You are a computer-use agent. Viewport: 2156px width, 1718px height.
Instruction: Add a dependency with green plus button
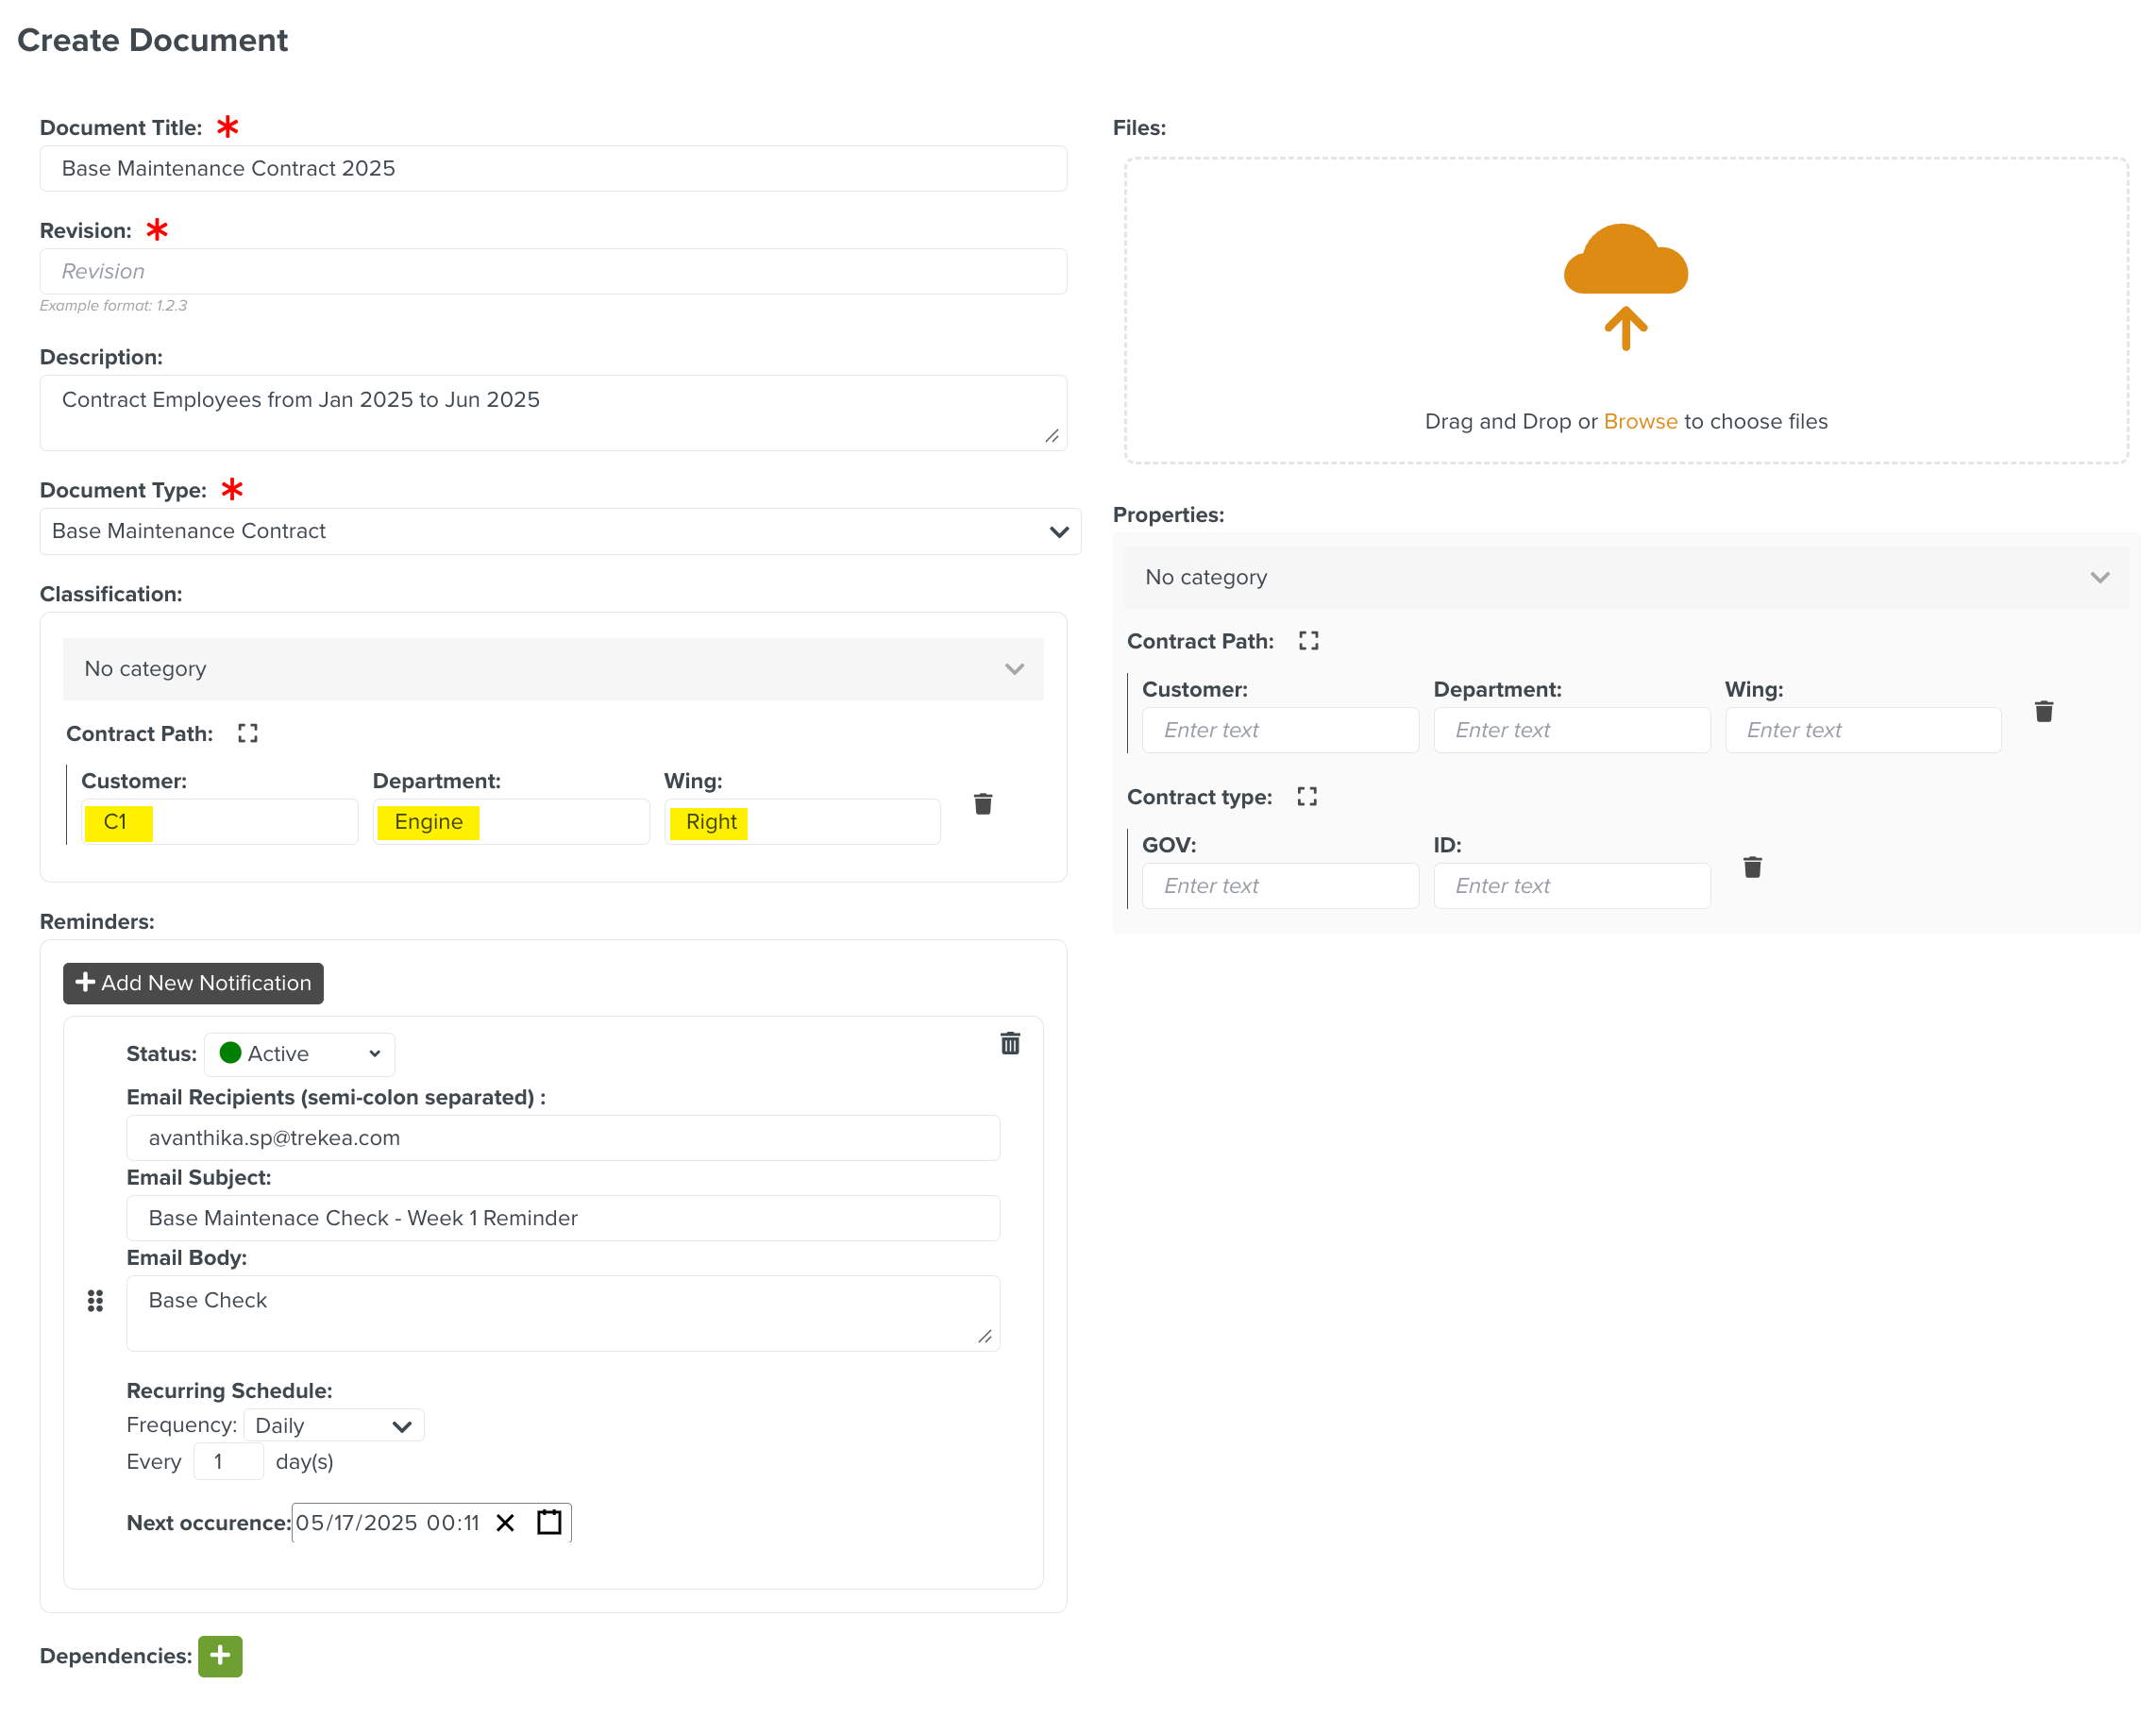220,1656
